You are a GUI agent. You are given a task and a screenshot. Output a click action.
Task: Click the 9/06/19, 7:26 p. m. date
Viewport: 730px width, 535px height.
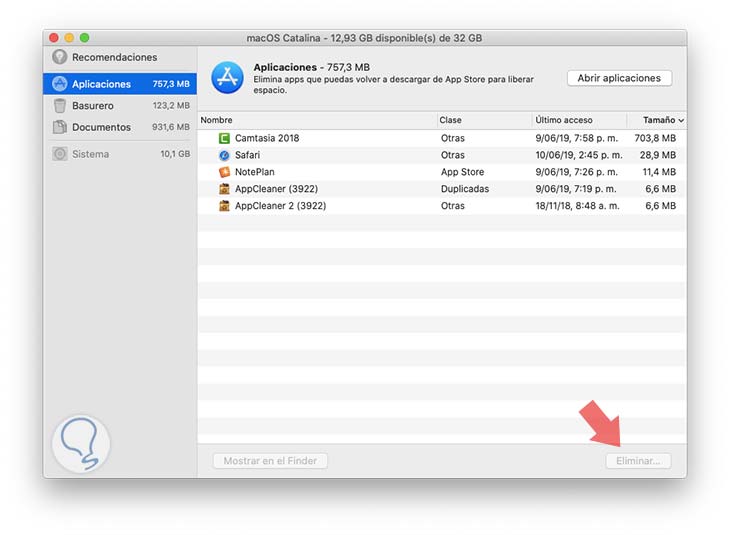click(x=576, y=172)
